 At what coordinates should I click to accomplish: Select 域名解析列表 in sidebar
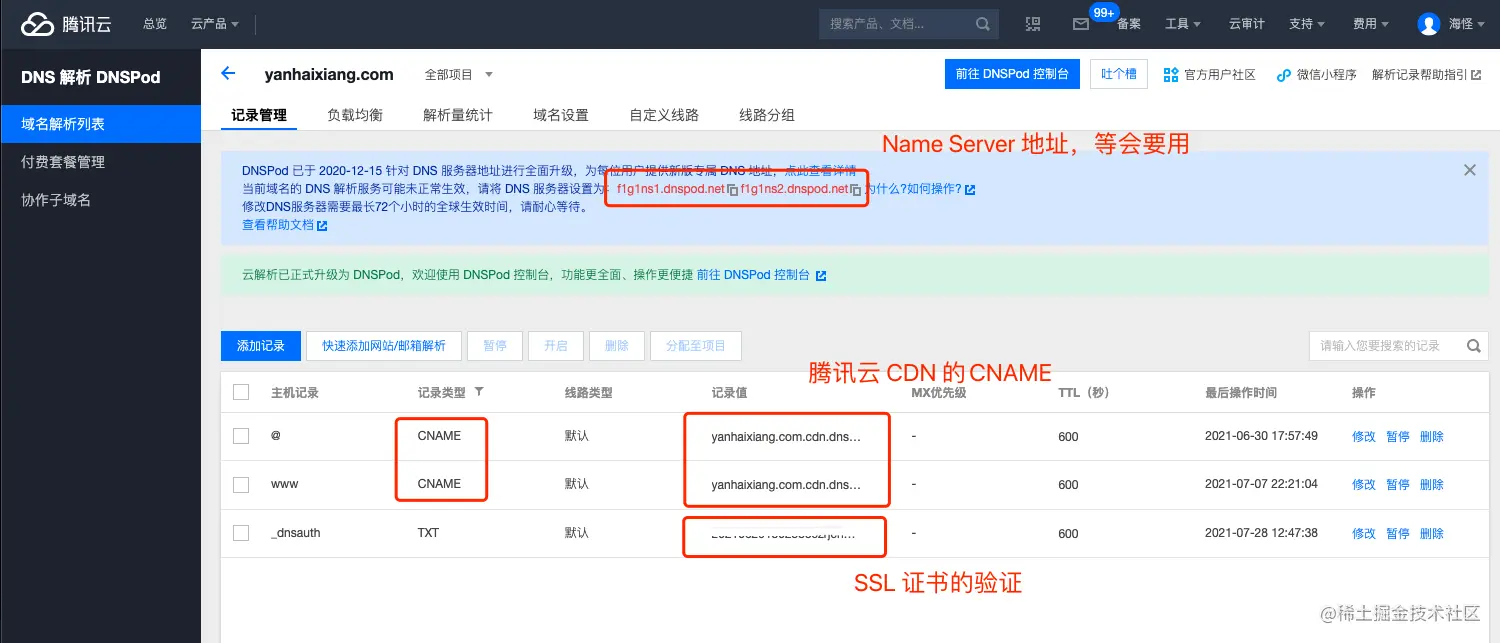[100, 124]
